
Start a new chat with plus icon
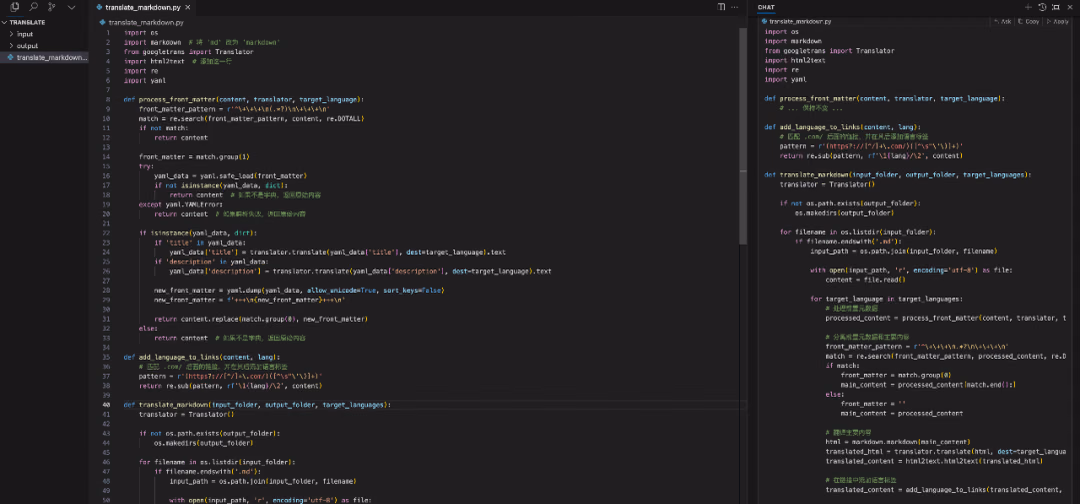1028,7
